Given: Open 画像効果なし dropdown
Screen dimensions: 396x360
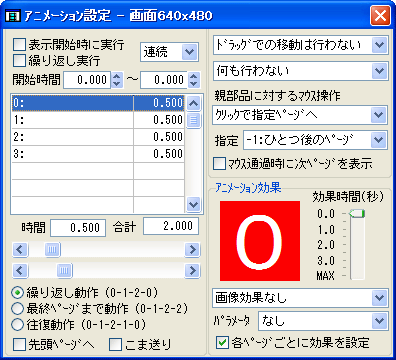Looking at the screenshot, I should click(300, 298).
